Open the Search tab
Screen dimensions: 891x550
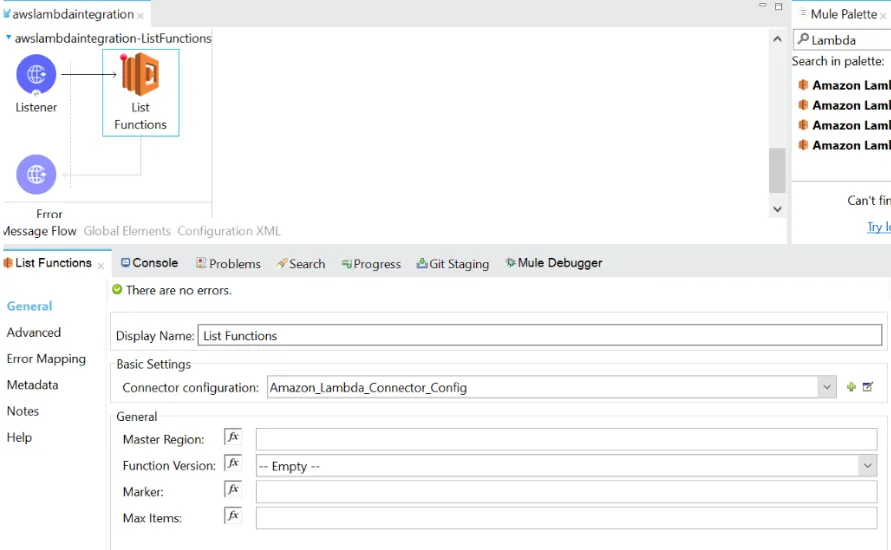(x=301, y=264)
